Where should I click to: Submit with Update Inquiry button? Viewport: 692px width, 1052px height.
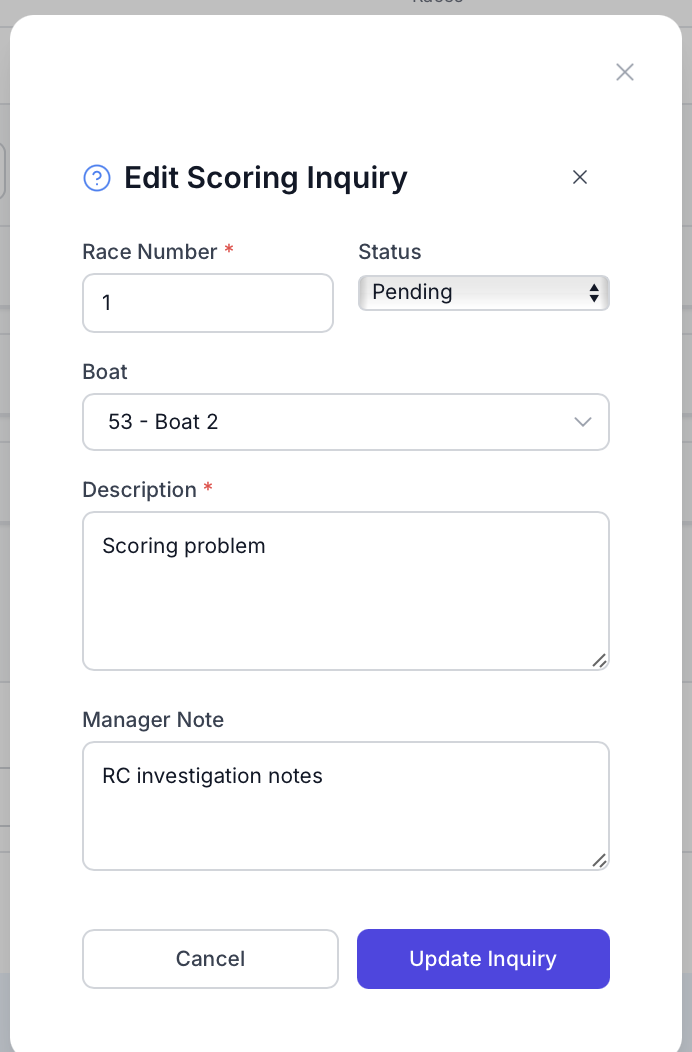coord(483,959)
